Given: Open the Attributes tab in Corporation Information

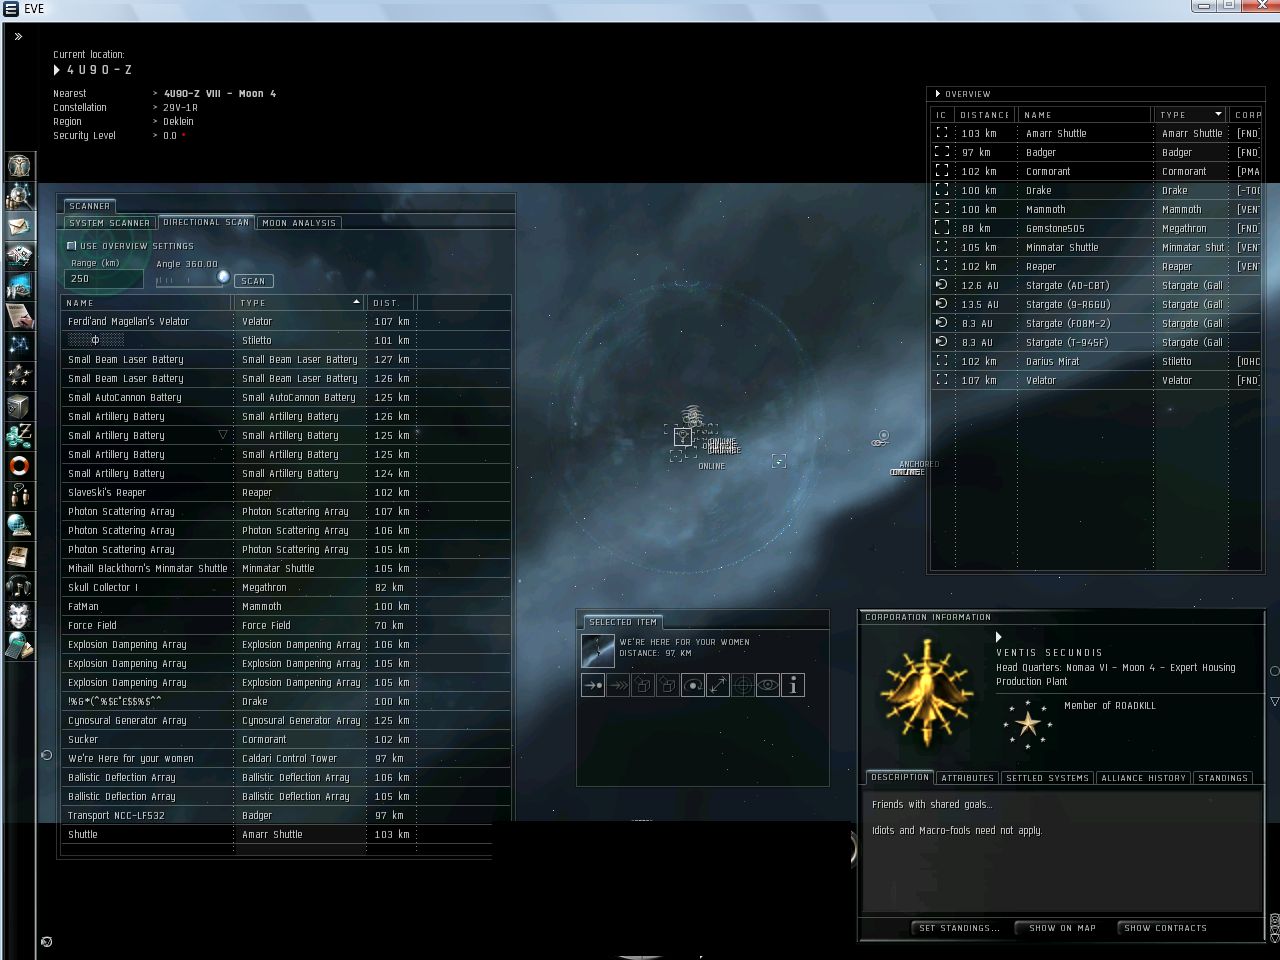Looking at the screenshot, I should [x=967, y=778].
